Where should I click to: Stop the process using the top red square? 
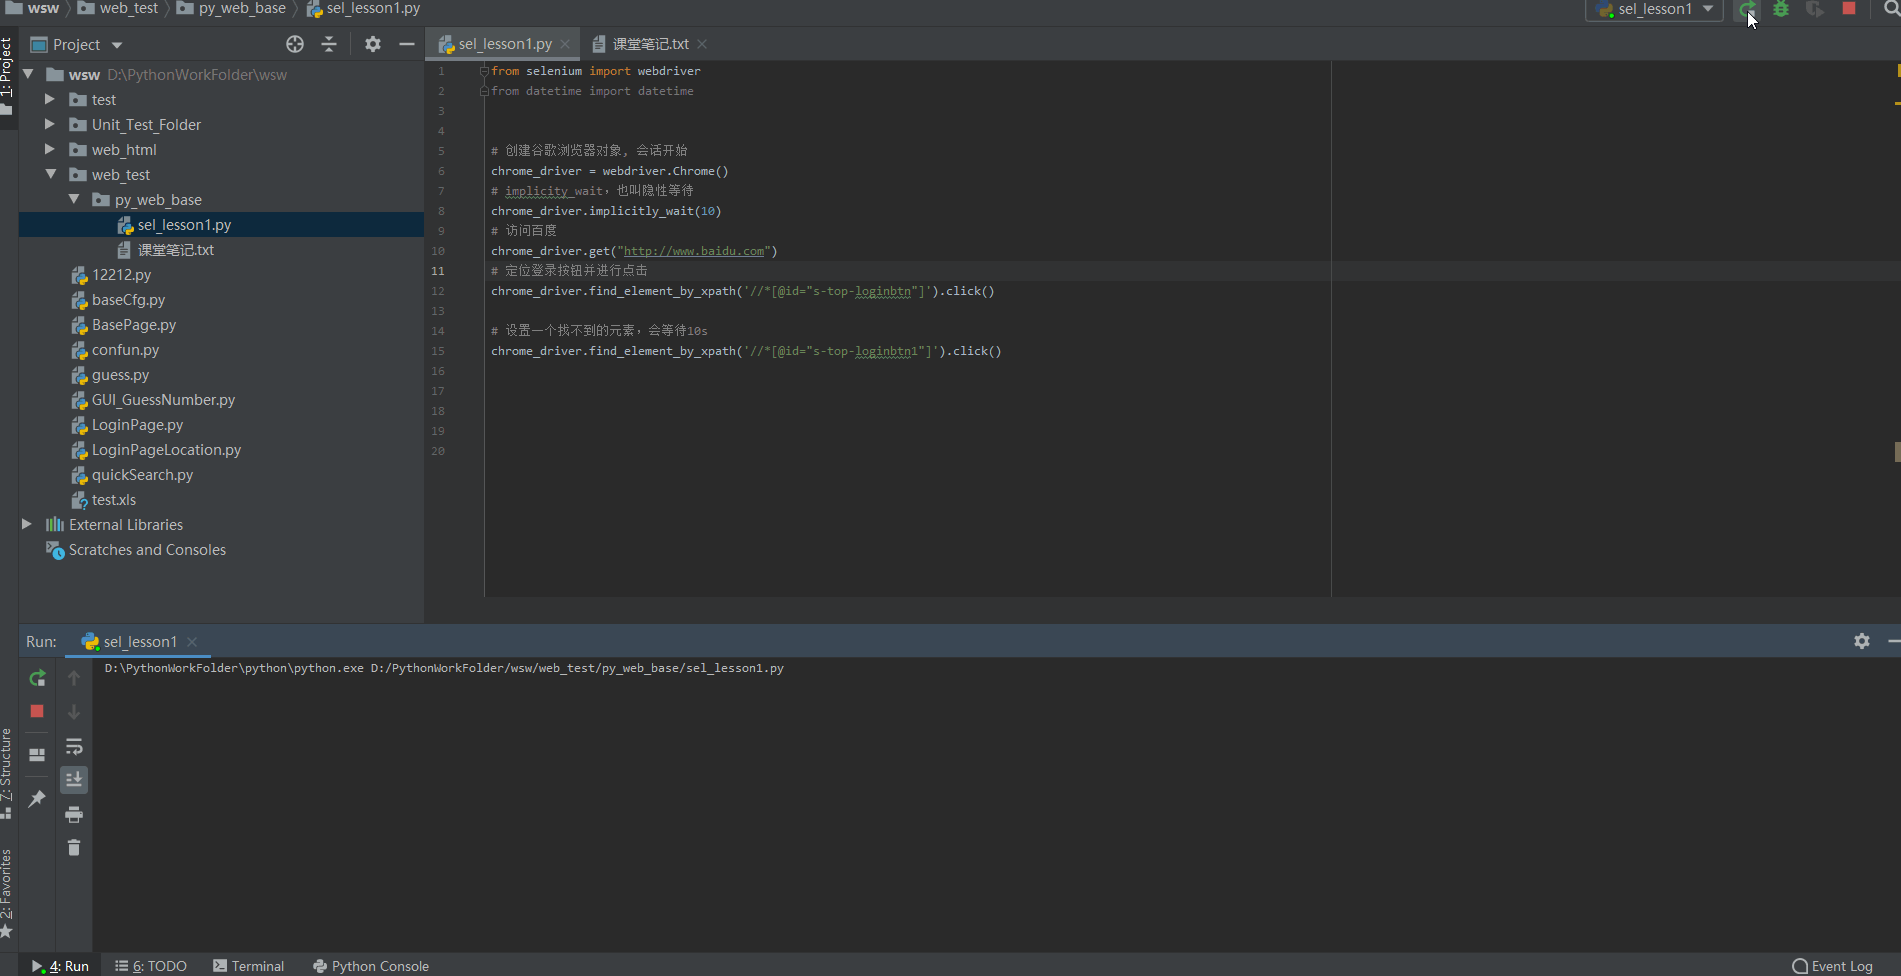tap(1849, 8)
